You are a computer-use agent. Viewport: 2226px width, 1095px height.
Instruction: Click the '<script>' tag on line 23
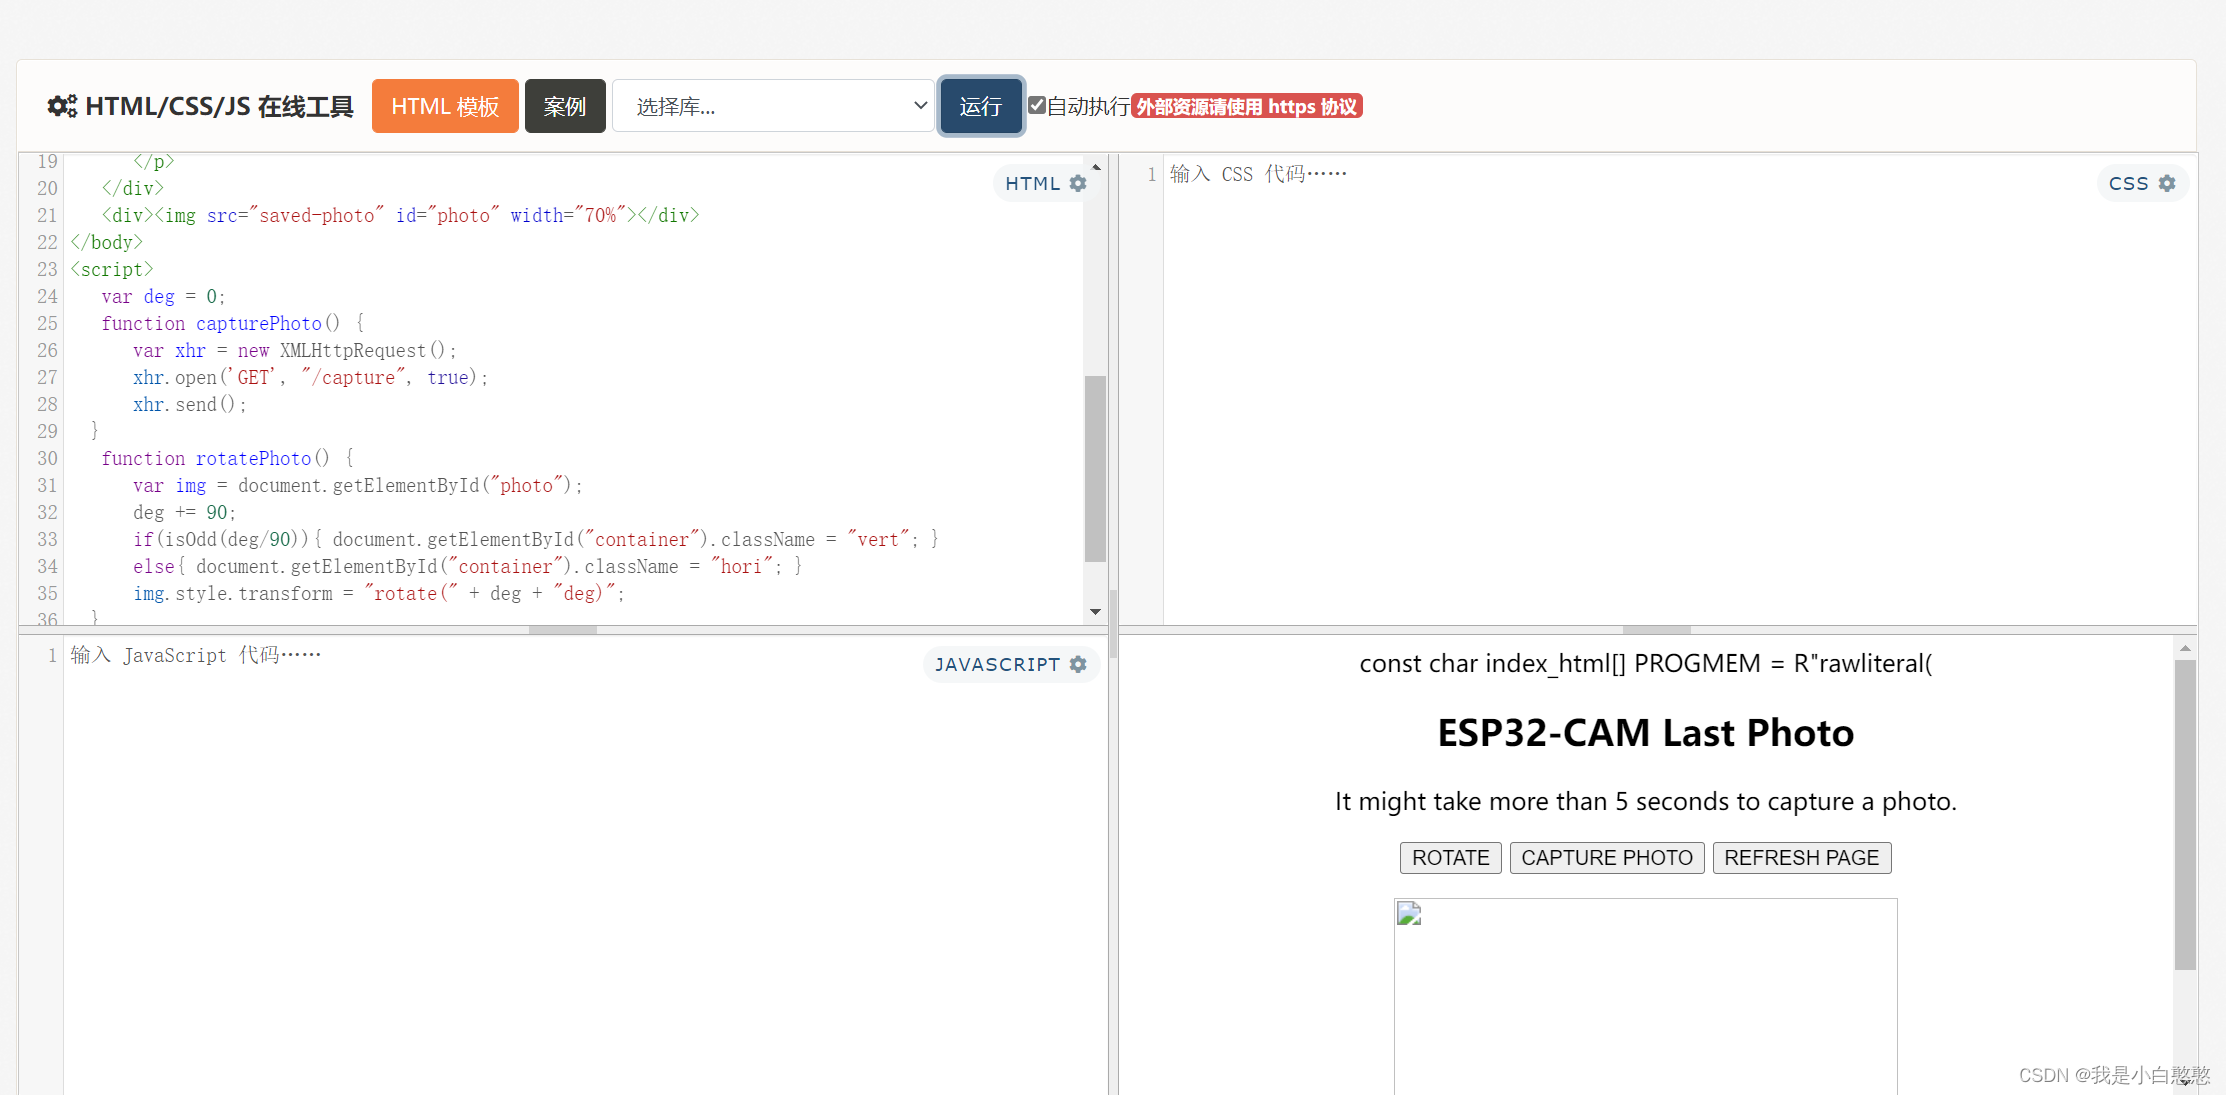(111, 269)
